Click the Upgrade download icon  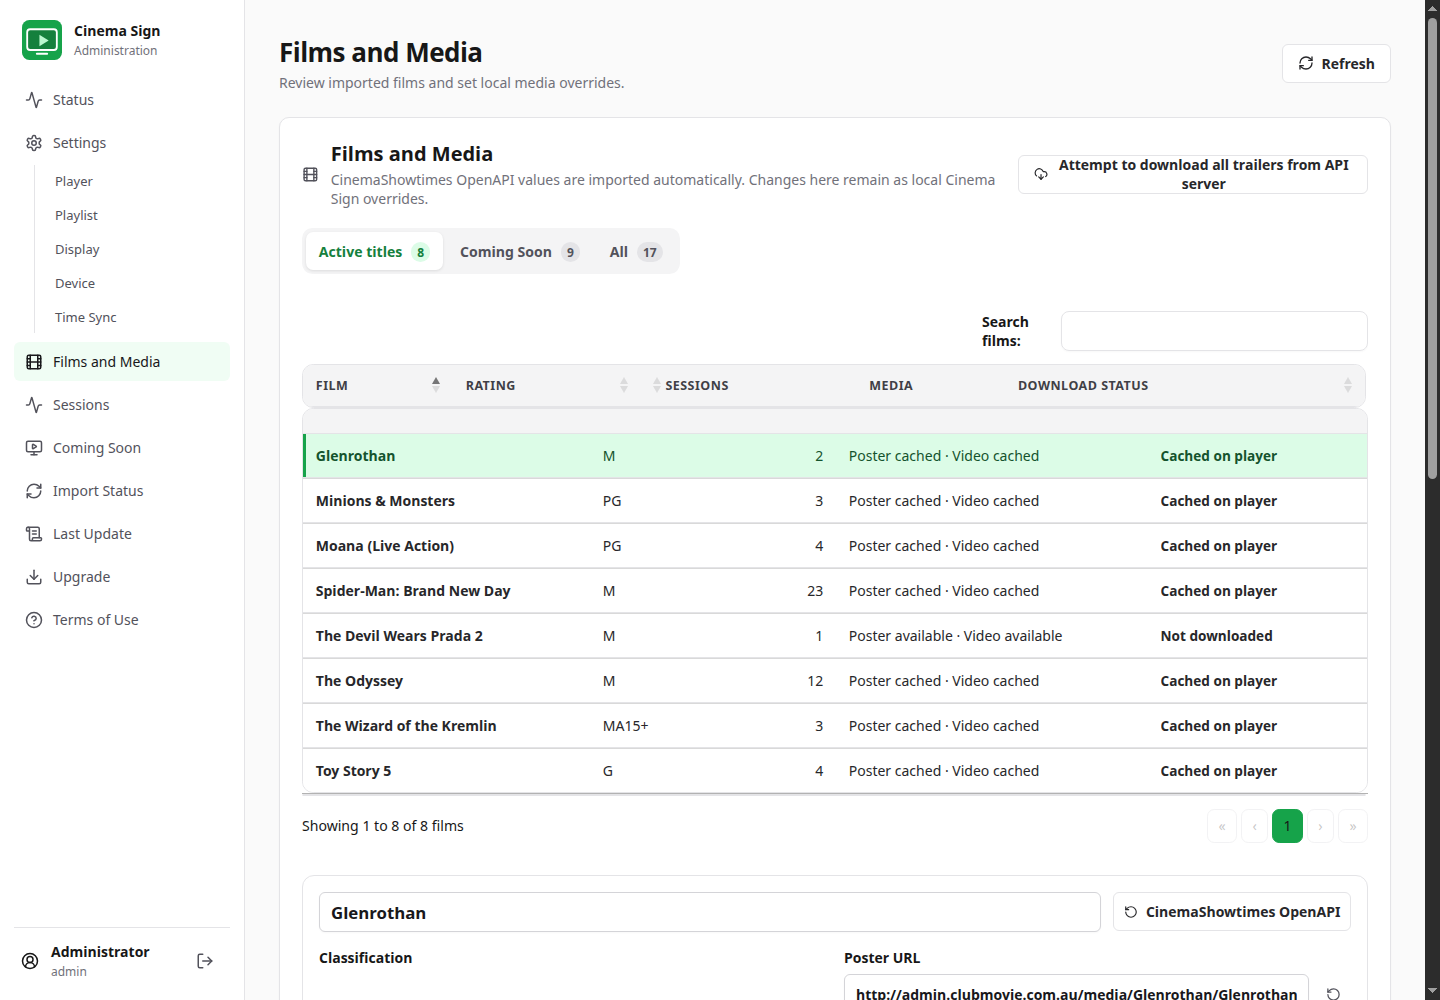click(34, 577)
